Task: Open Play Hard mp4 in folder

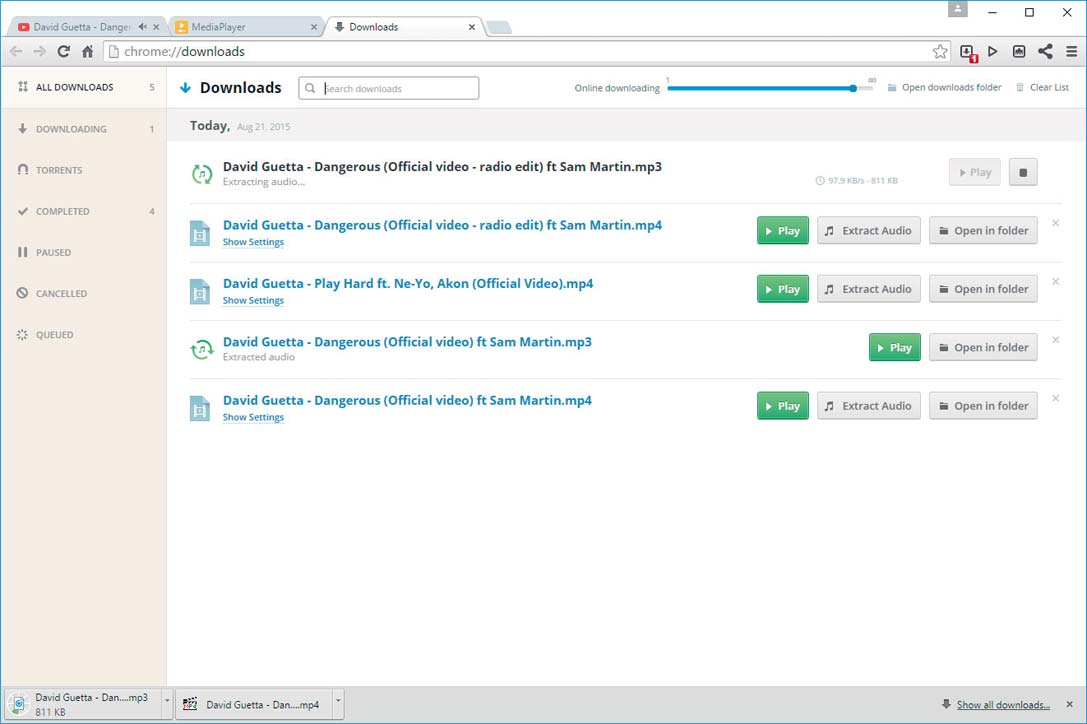Action: tap(983, 289)
